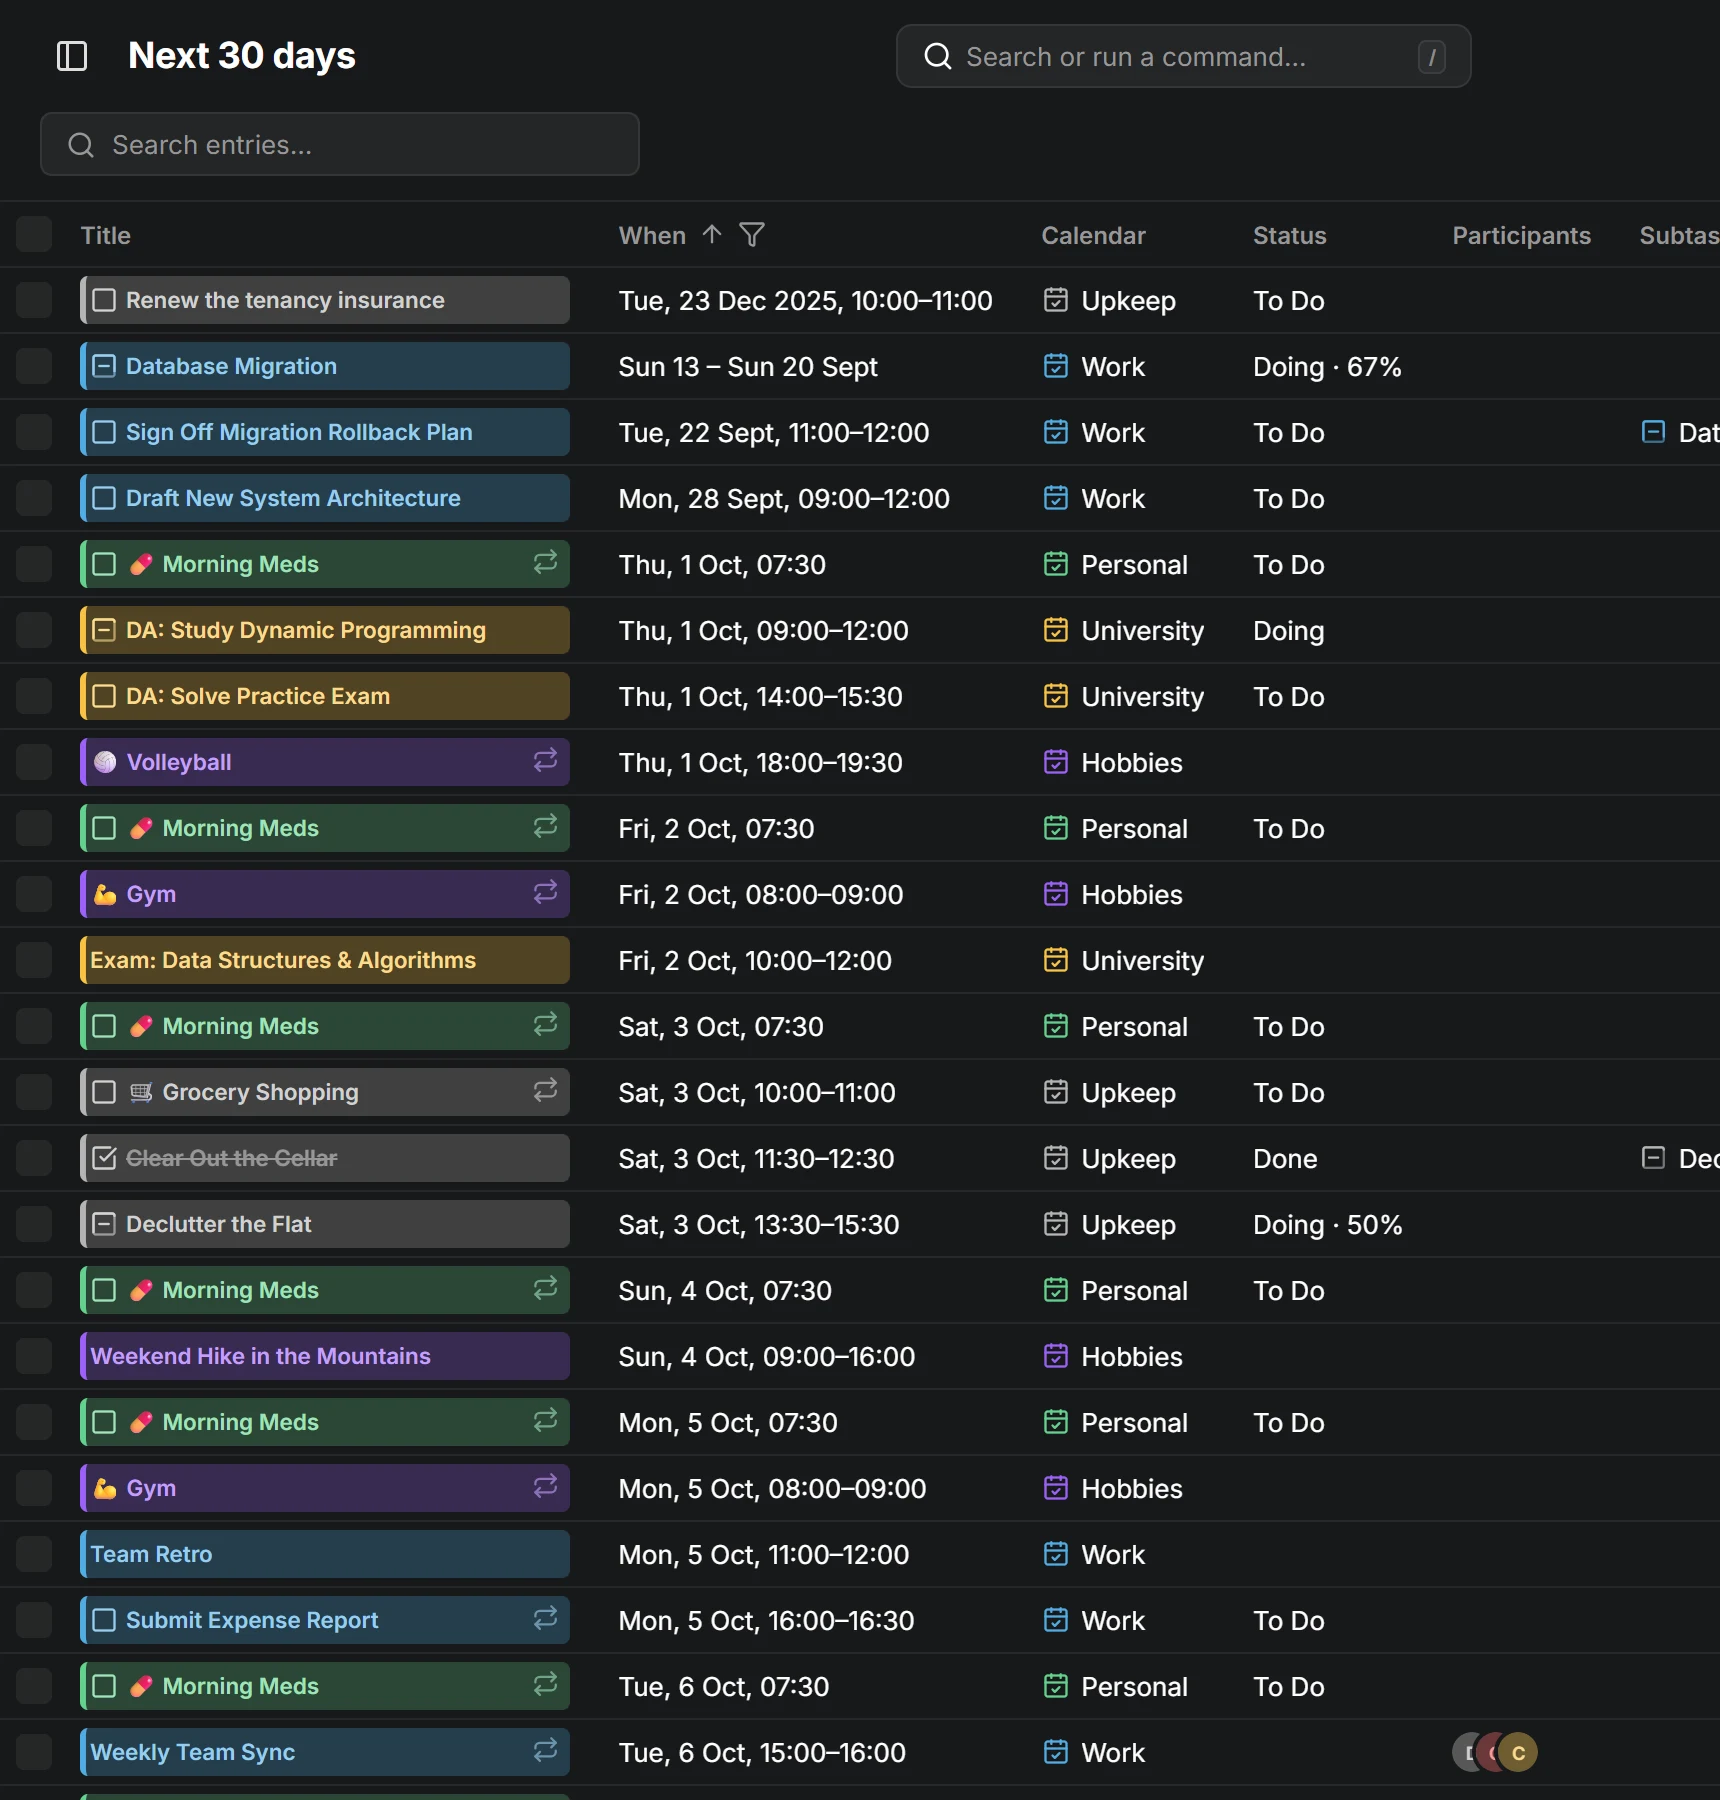The height and width of the screenshot is (1800, 1720).
Task: Click the Work calendar icon in Team Retro row
Action: [1056, 1554]
